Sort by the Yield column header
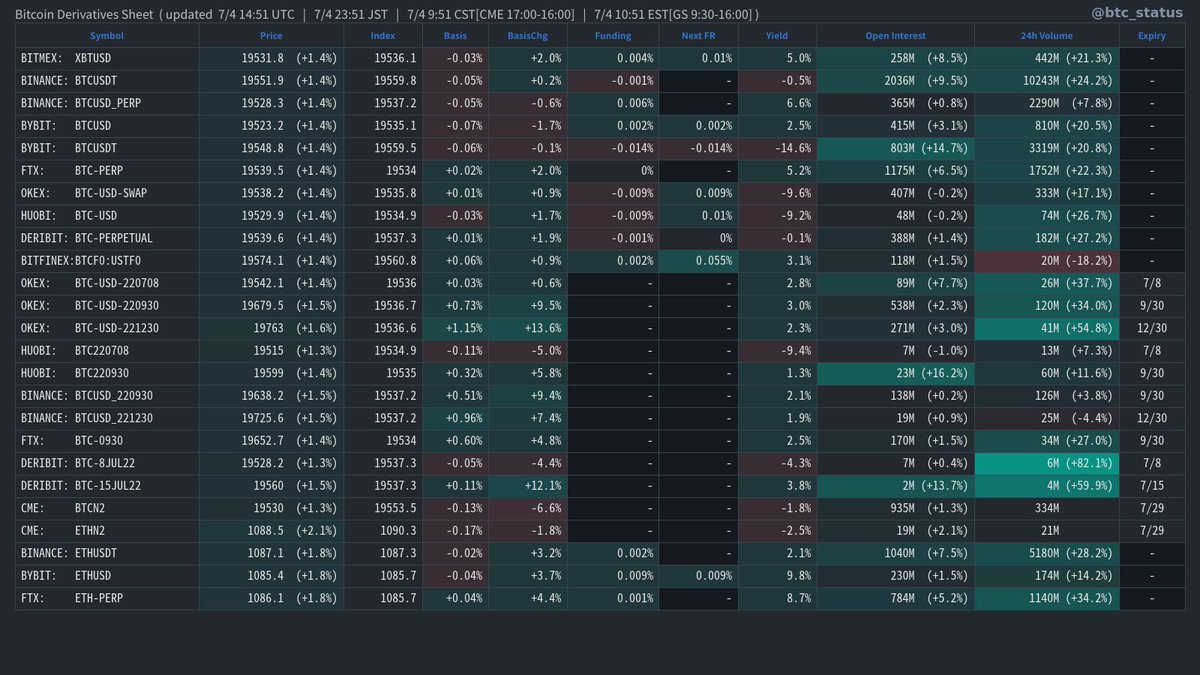 [777, 36]
